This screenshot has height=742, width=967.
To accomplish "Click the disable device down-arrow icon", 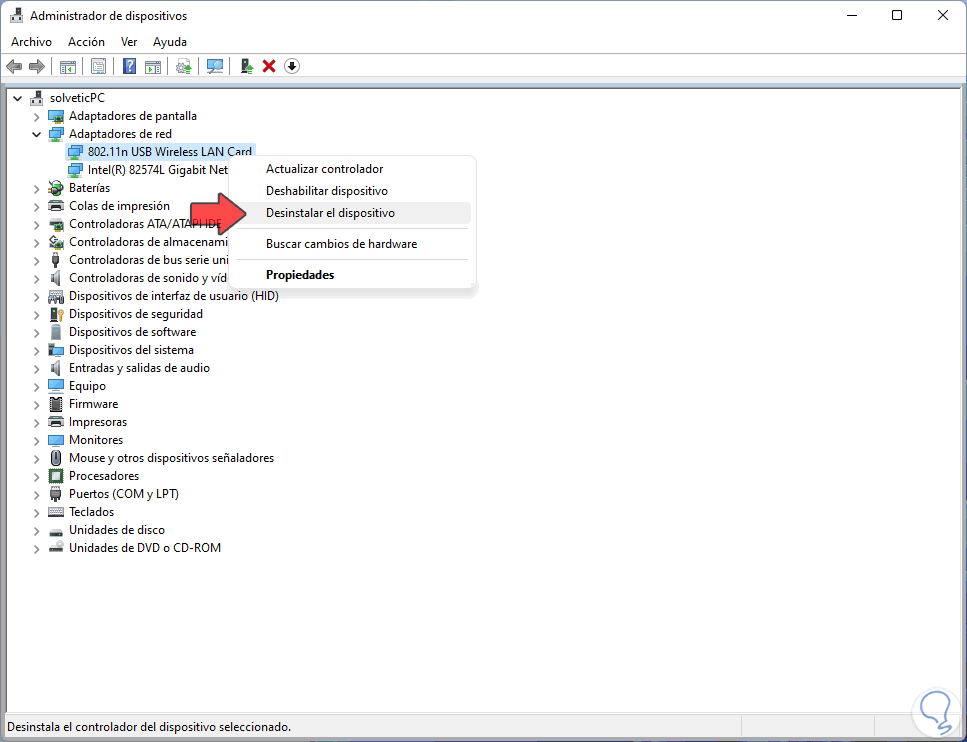I will pyautogui.click(x=292, y=66).
